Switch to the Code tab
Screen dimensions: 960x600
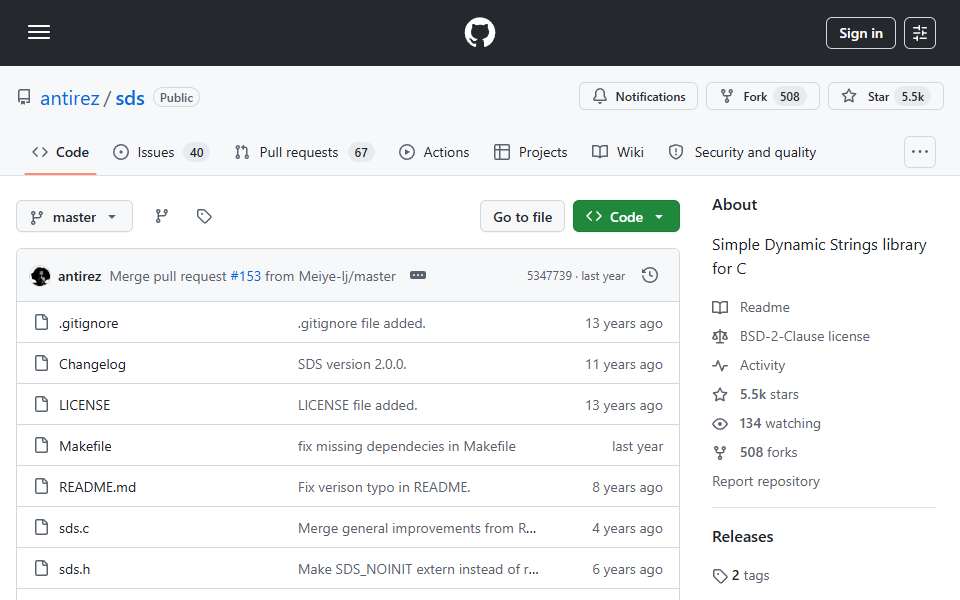(x=60, y=152)
